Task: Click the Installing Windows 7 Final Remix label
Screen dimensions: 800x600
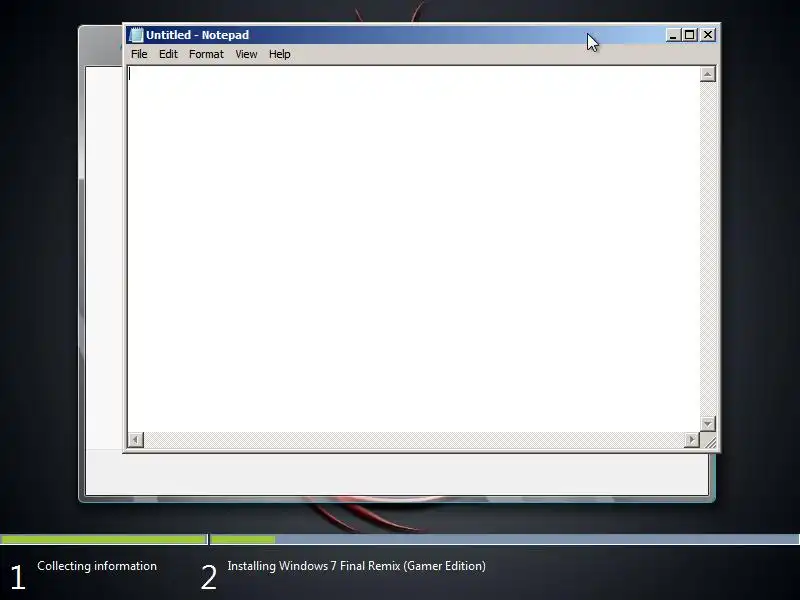Action: tap(356, 566)
